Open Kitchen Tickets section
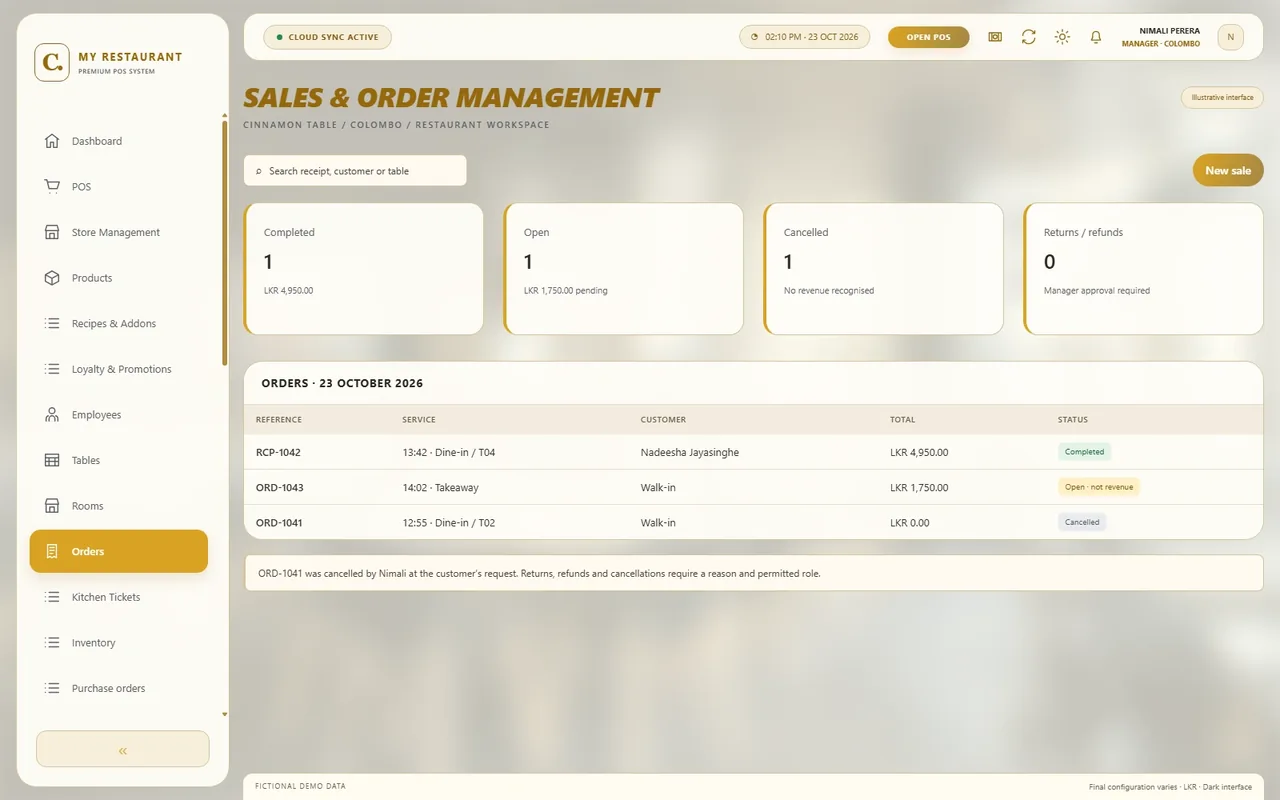 click(119, 597)
